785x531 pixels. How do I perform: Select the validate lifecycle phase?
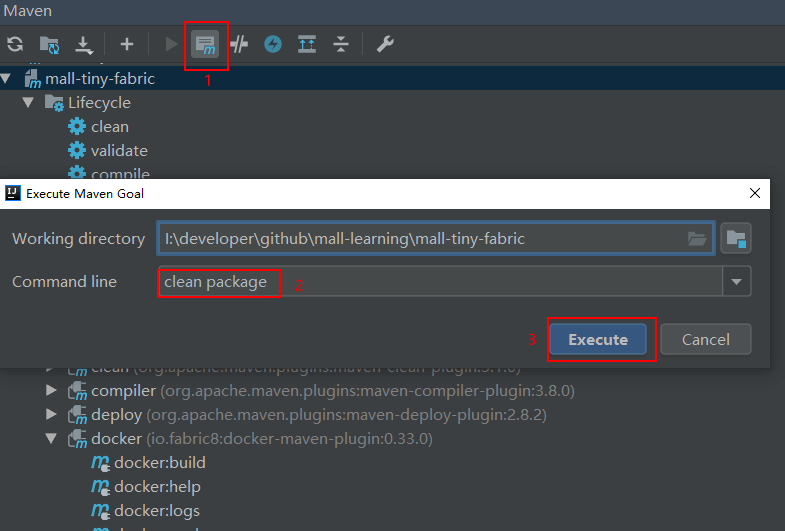click(x=119, y=150)
